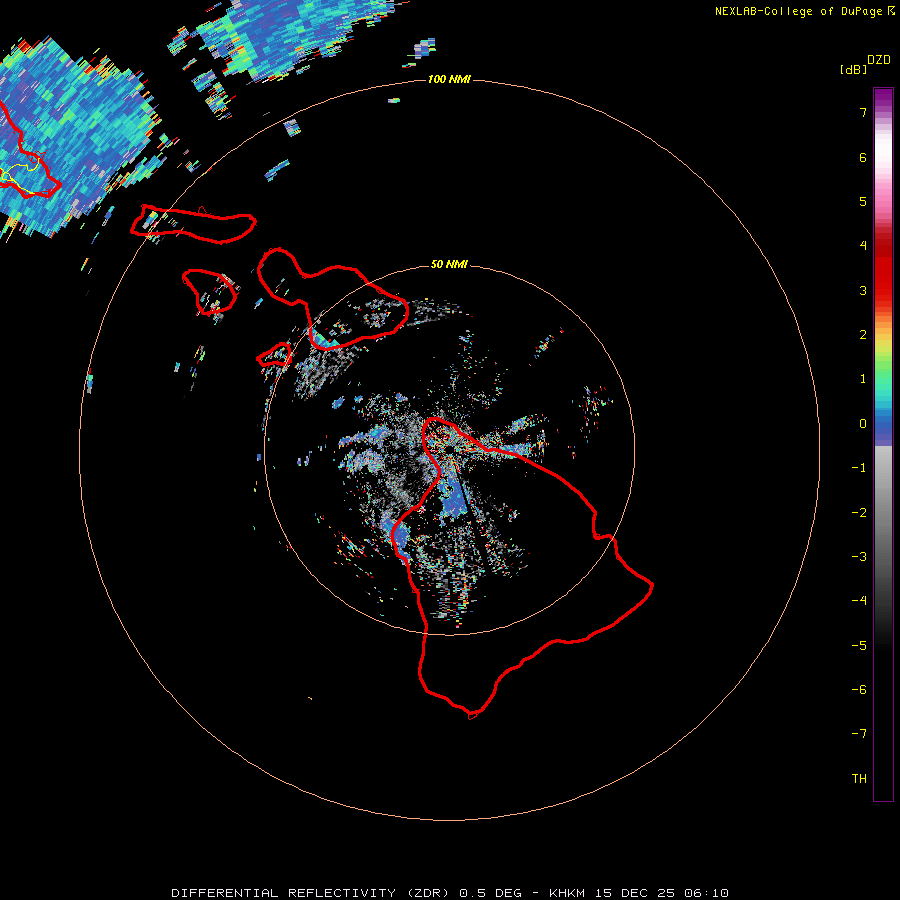Click the 7 value on color scale

[863, 112]
